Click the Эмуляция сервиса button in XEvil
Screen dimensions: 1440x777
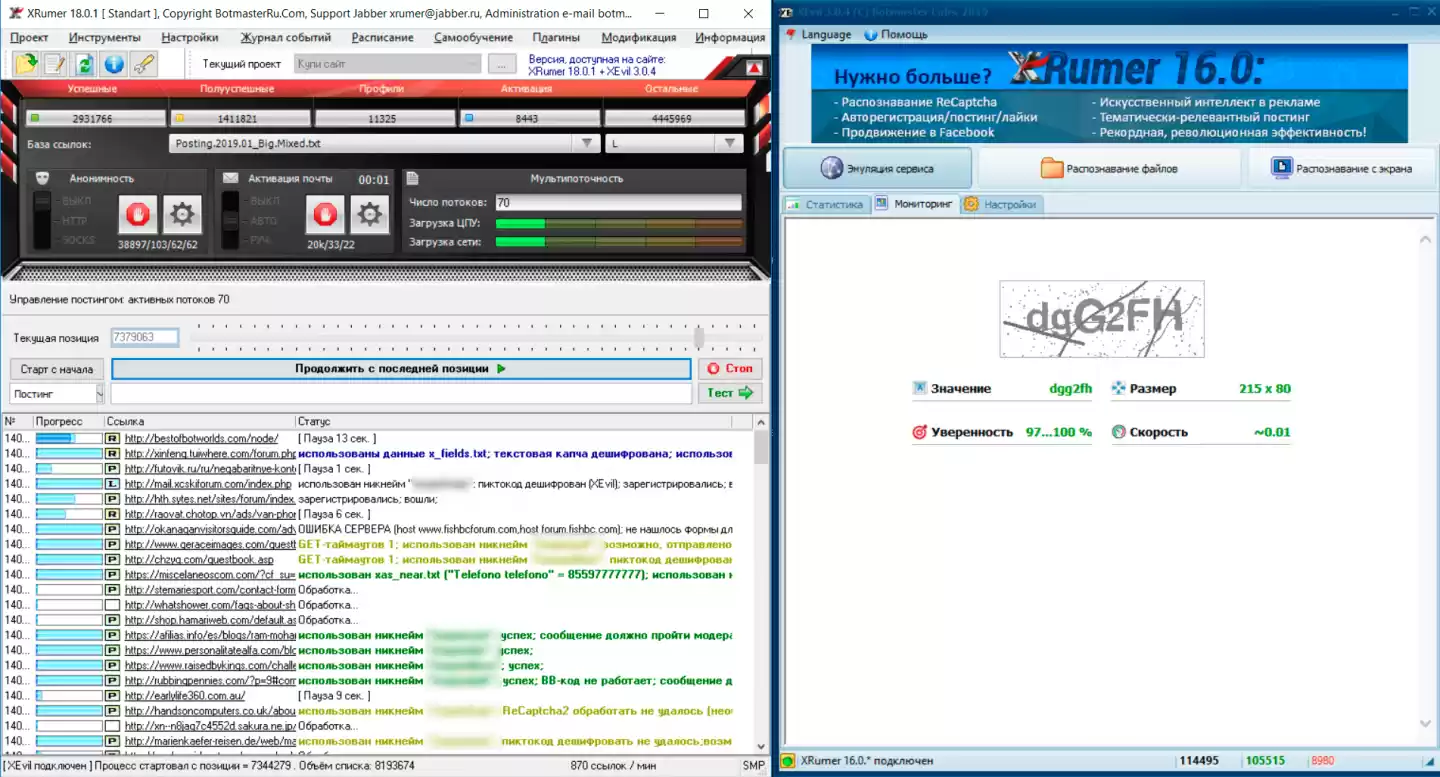pyautogui.click(x=877, y=168)
